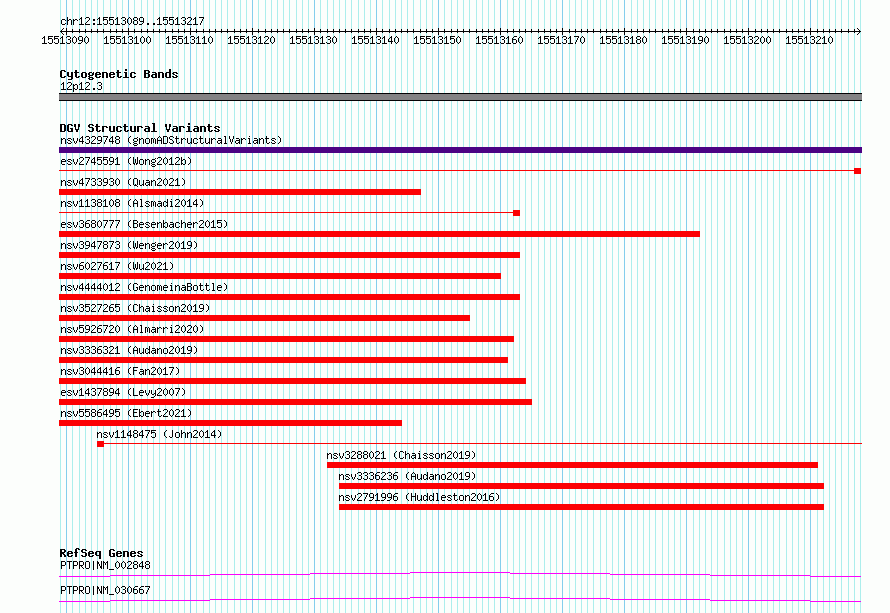
Task: Click the nsv4329748 gnomADStructuralVariants label
Action: pos(171,140)
